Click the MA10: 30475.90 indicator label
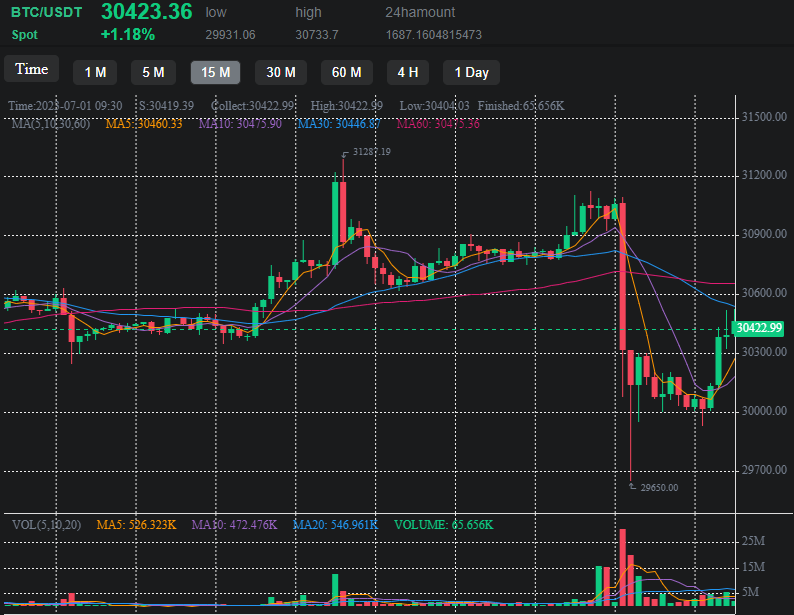Viewport: 794px width, 615px height. [x=240, y=124]
